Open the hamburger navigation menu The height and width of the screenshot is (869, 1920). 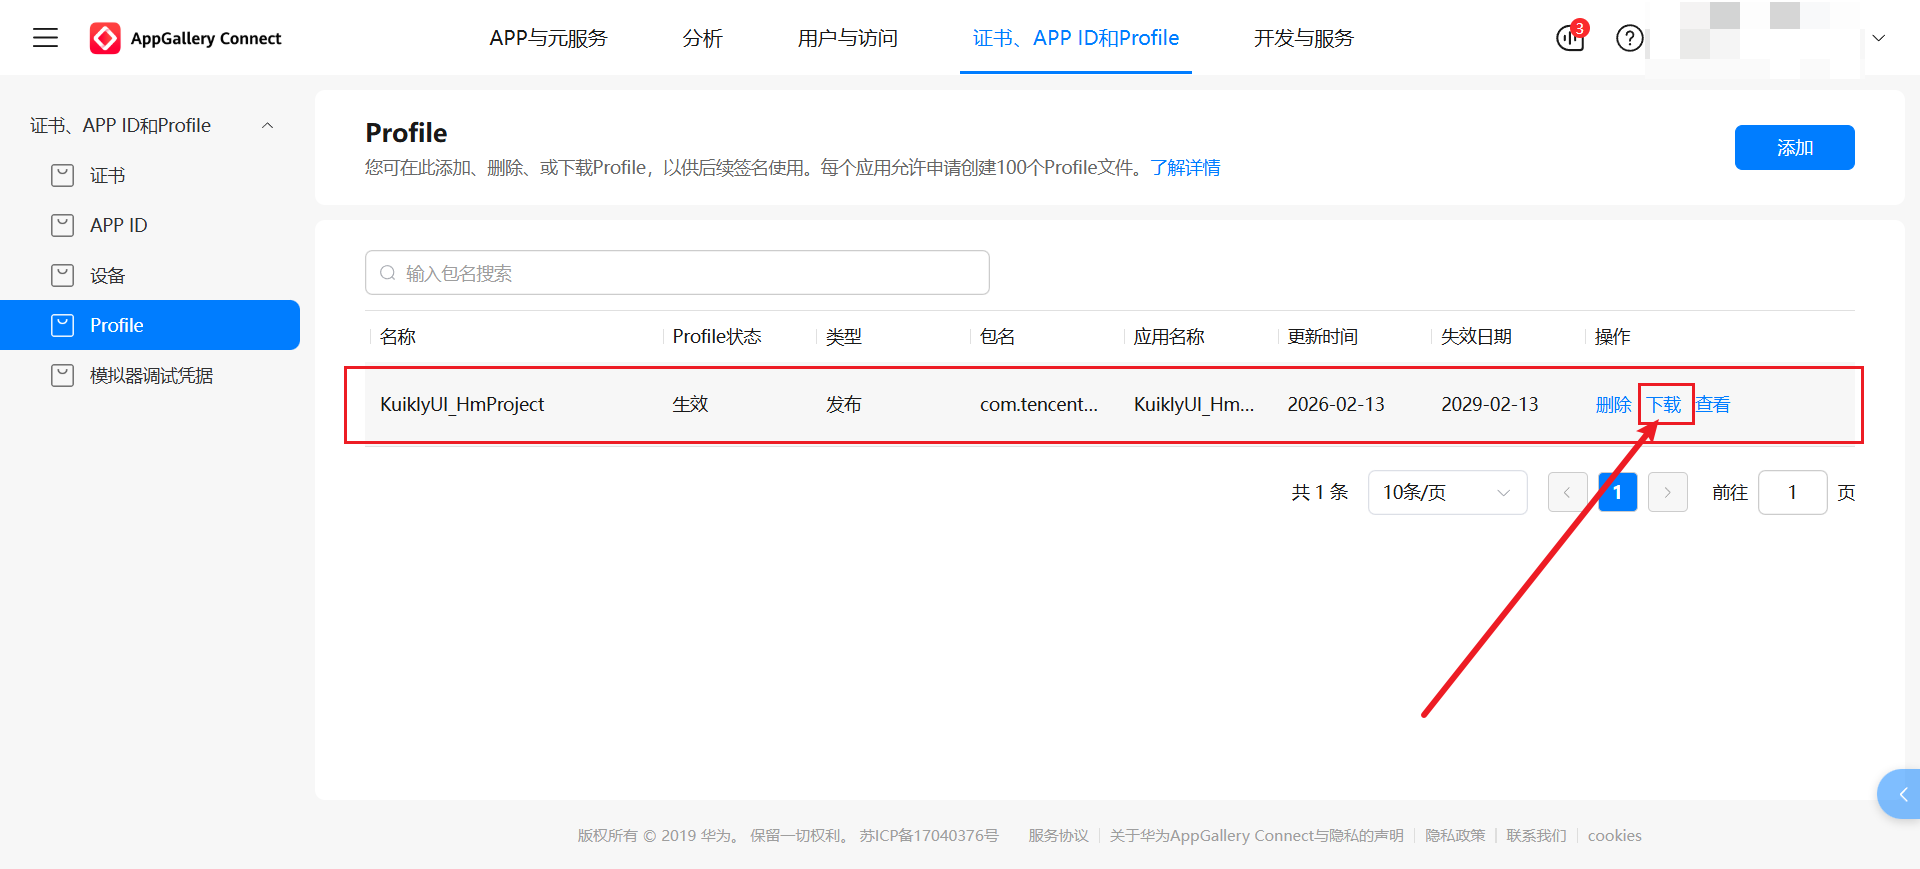45,38
